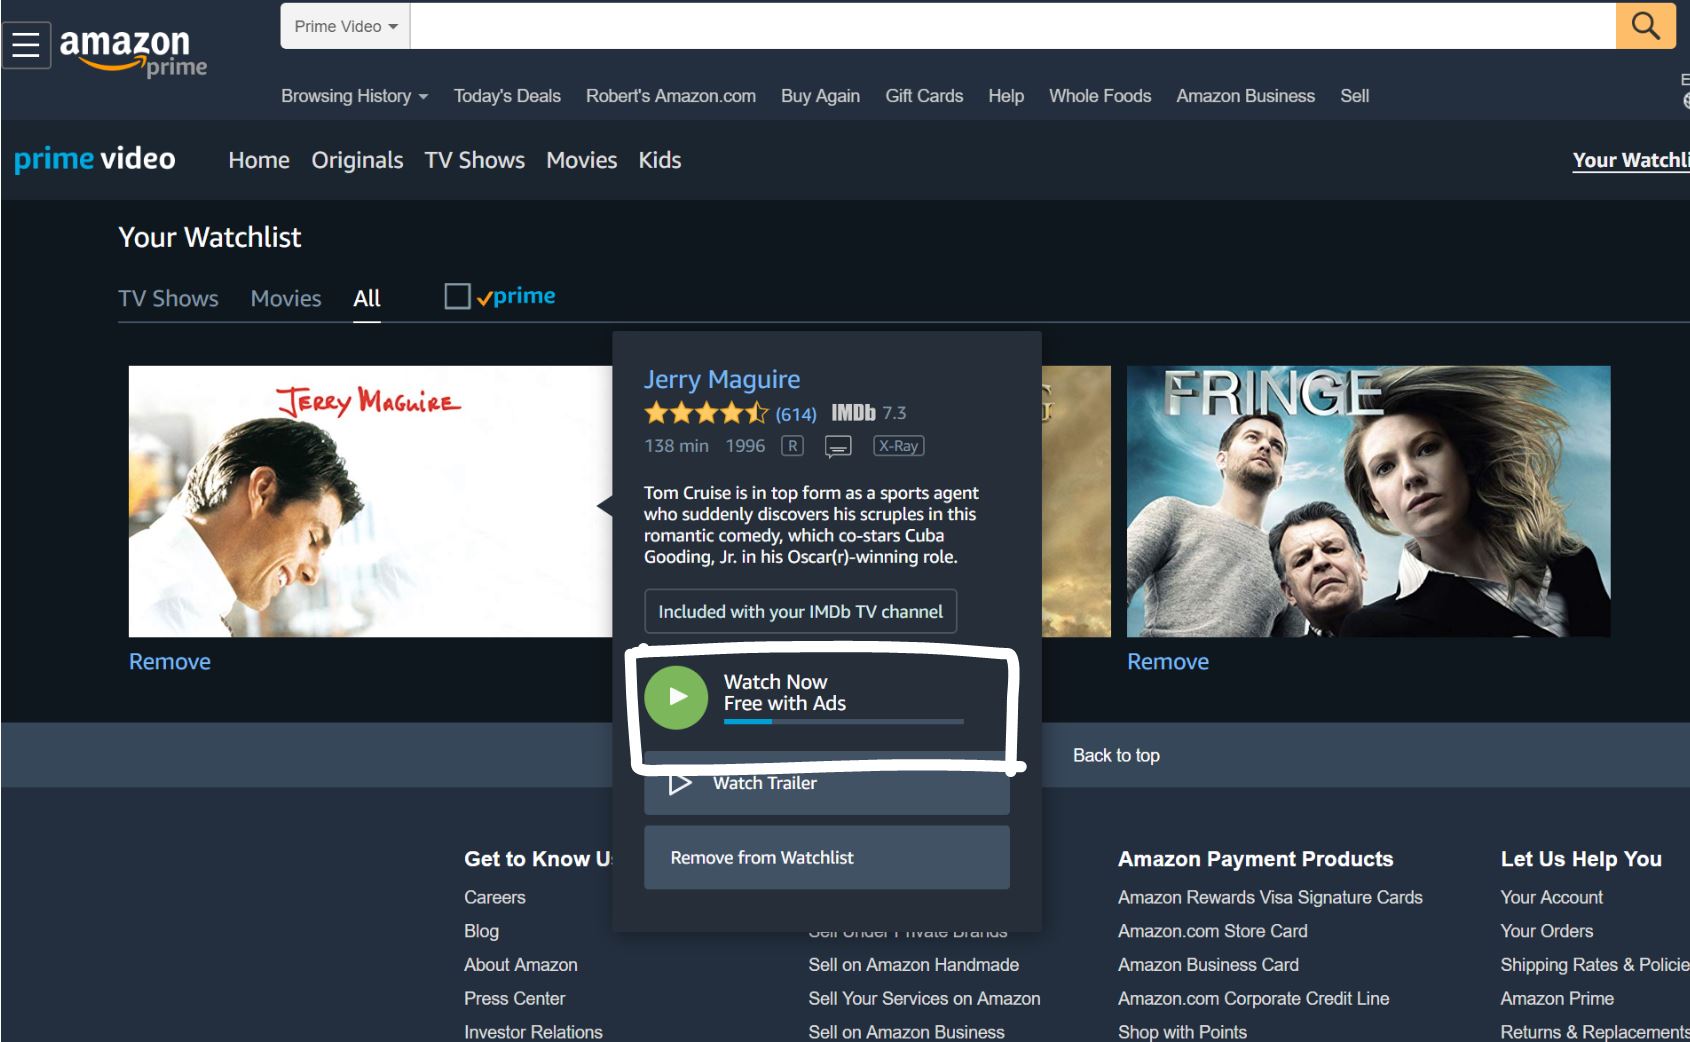Select the TV Shows watchlist tab
This screenshot has height=1042, width=1690.
coord(168,298)
